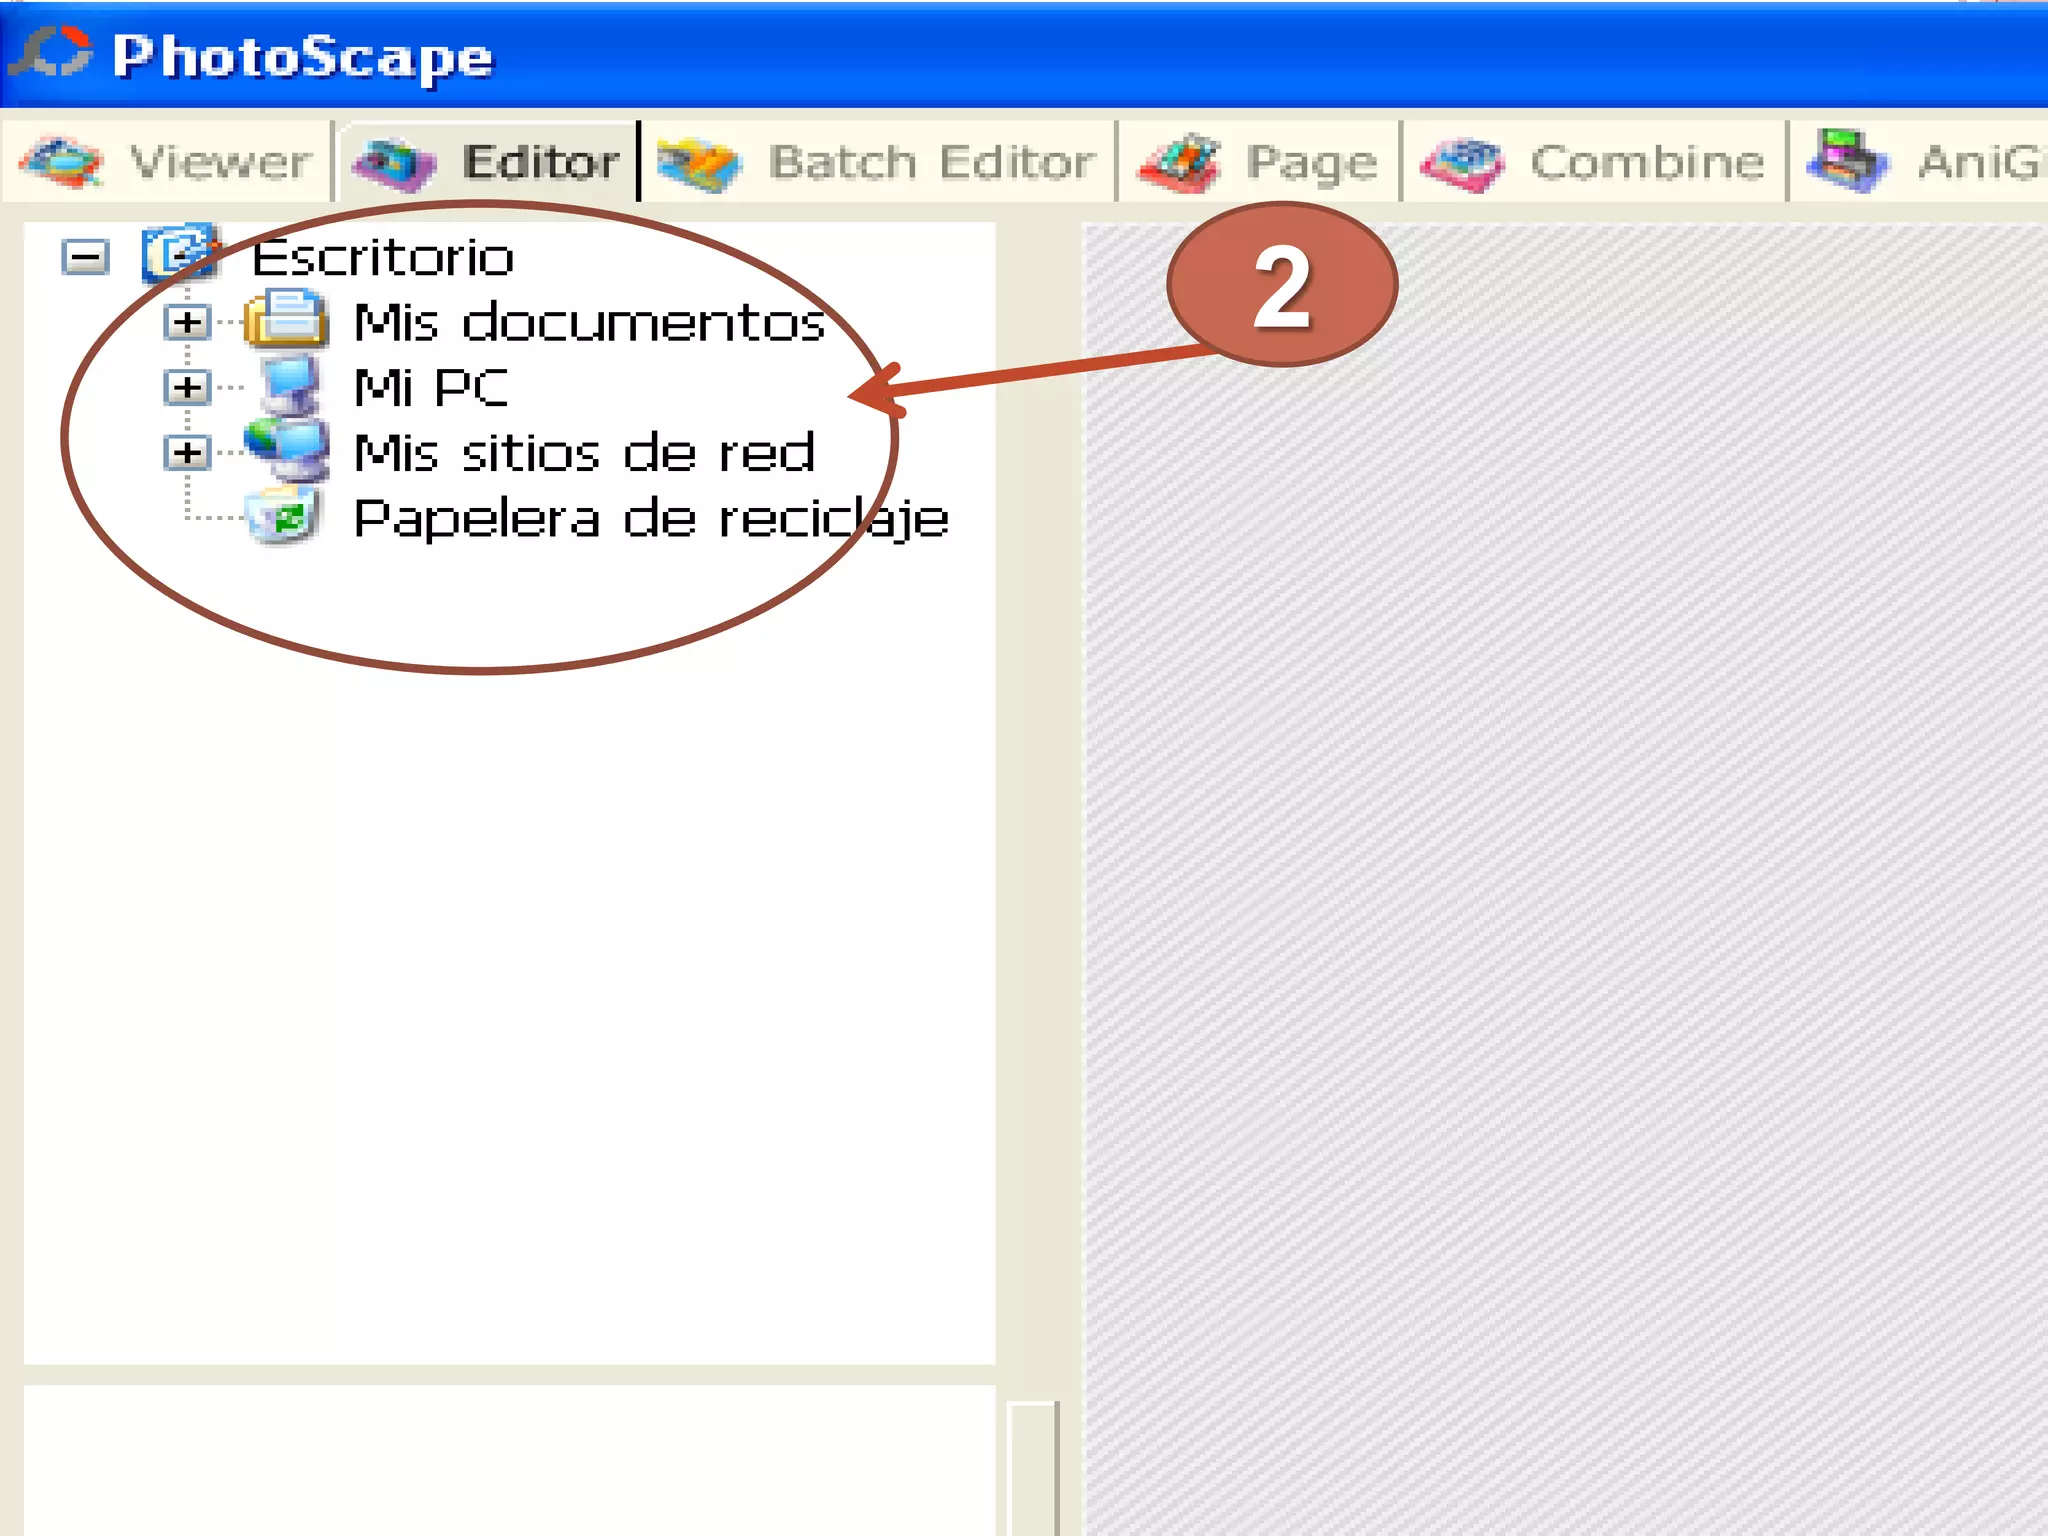Open the Batch Editor tab
This screenshot has width=2048, height=1536.
[x=930, y=163]
